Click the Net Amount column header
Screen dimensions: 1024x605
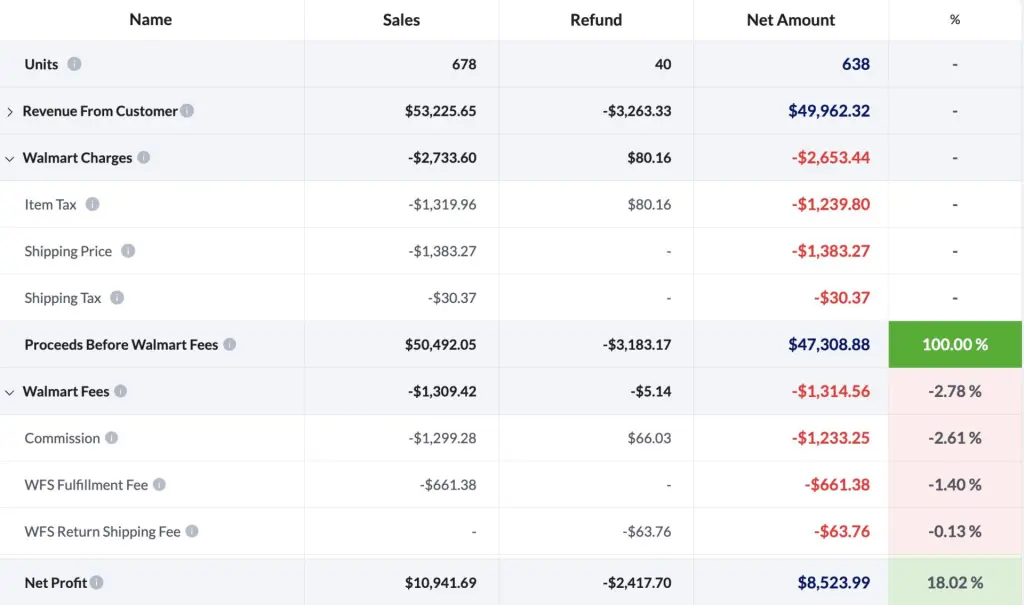pyautogui.click(x=791, y=20)
